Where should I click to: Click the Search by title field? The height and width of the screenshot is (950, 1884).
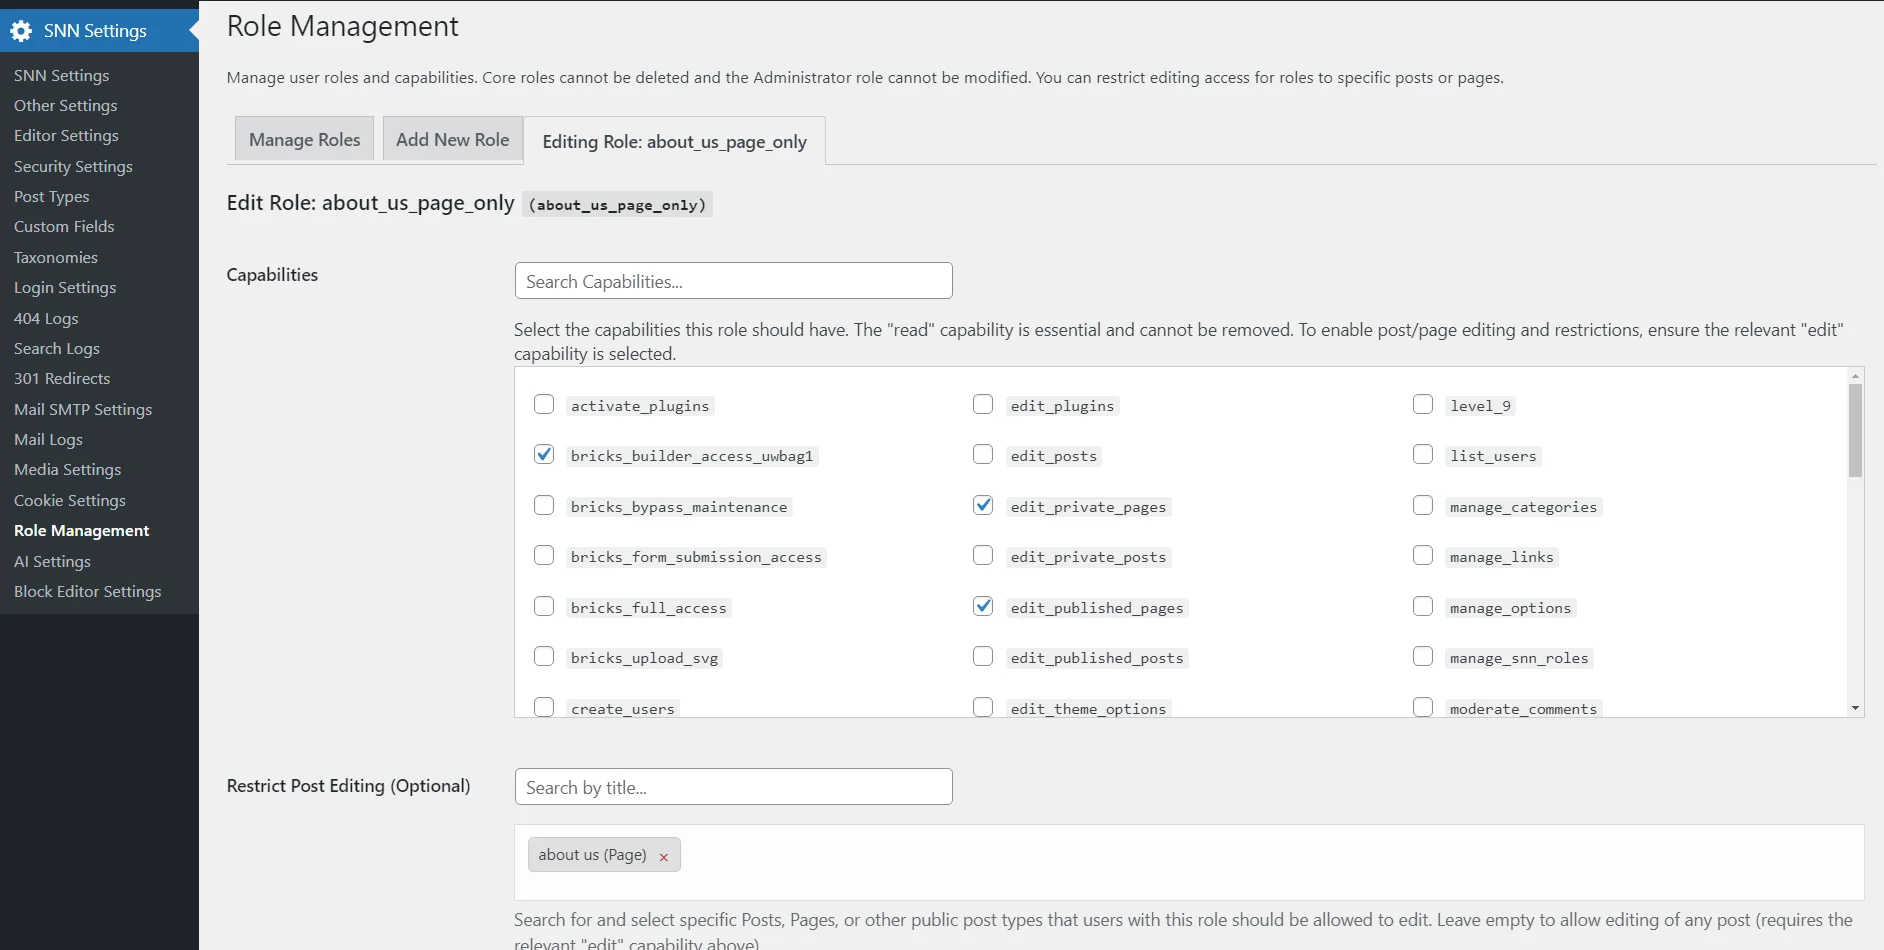click(733, 787)
